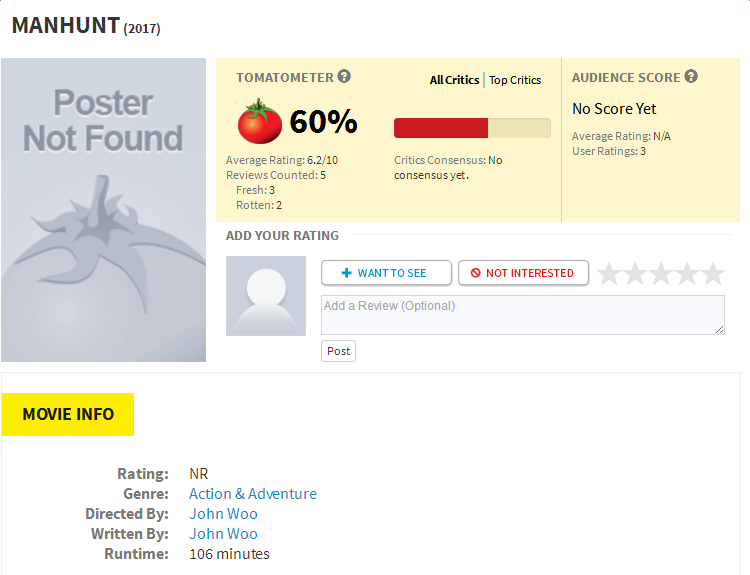
Task: Open writer John Woo's link
Action: (x=223, y=534)
